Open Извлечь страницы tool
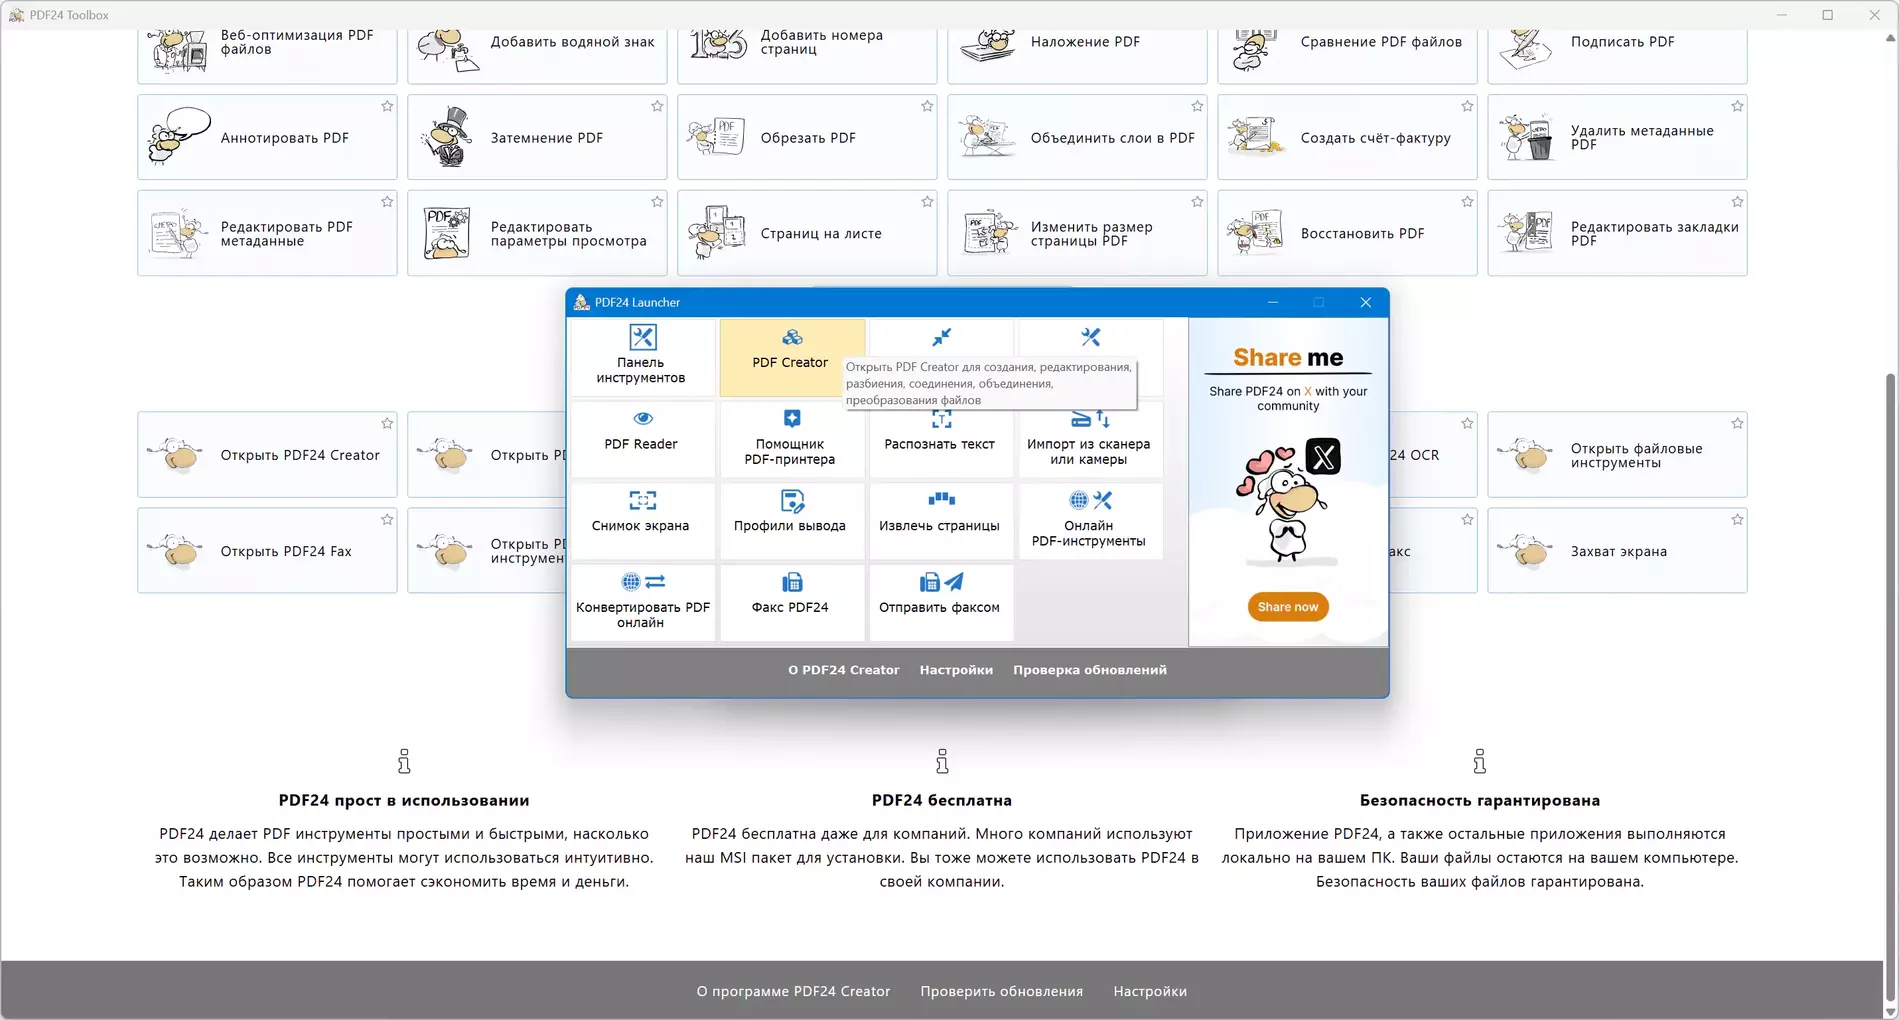Image resolution: width=1899 pixels, height=1020 pixels. 940,520
